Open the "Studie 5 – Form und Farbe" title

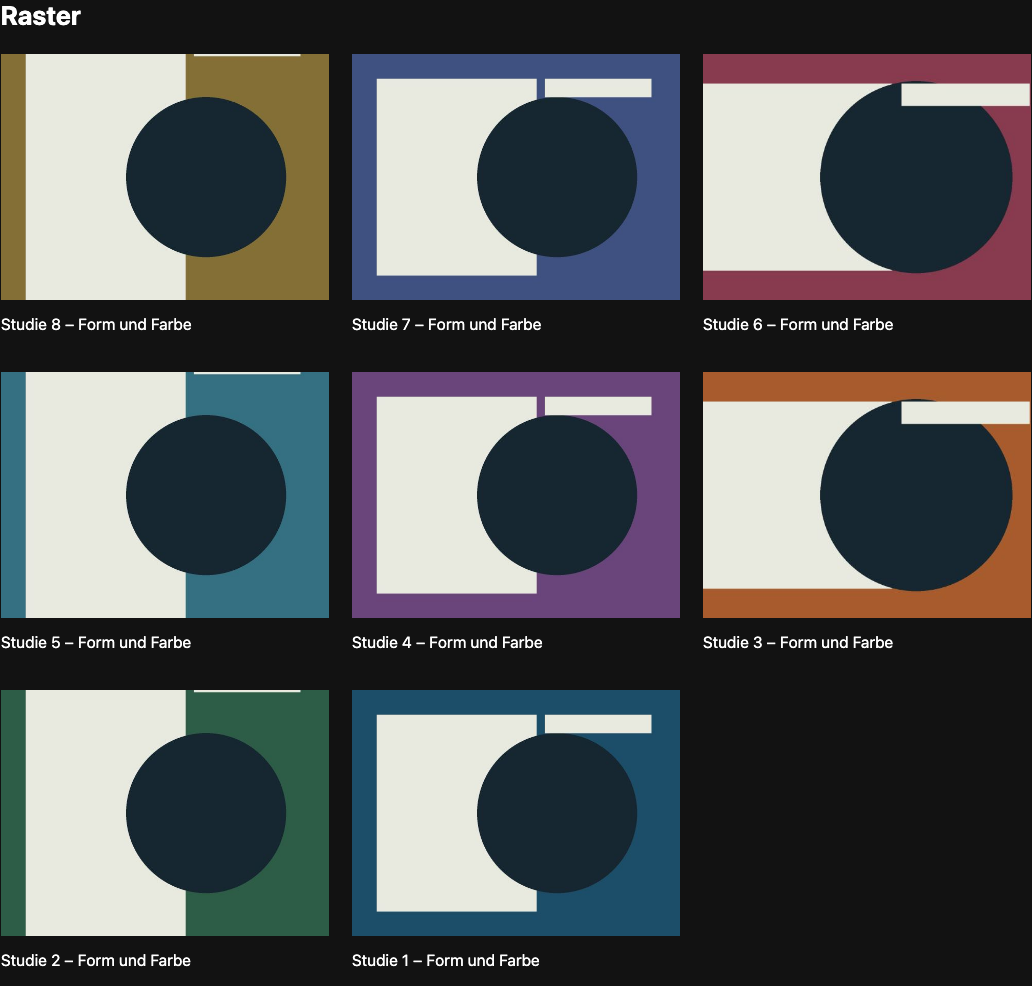pos(96,642)
